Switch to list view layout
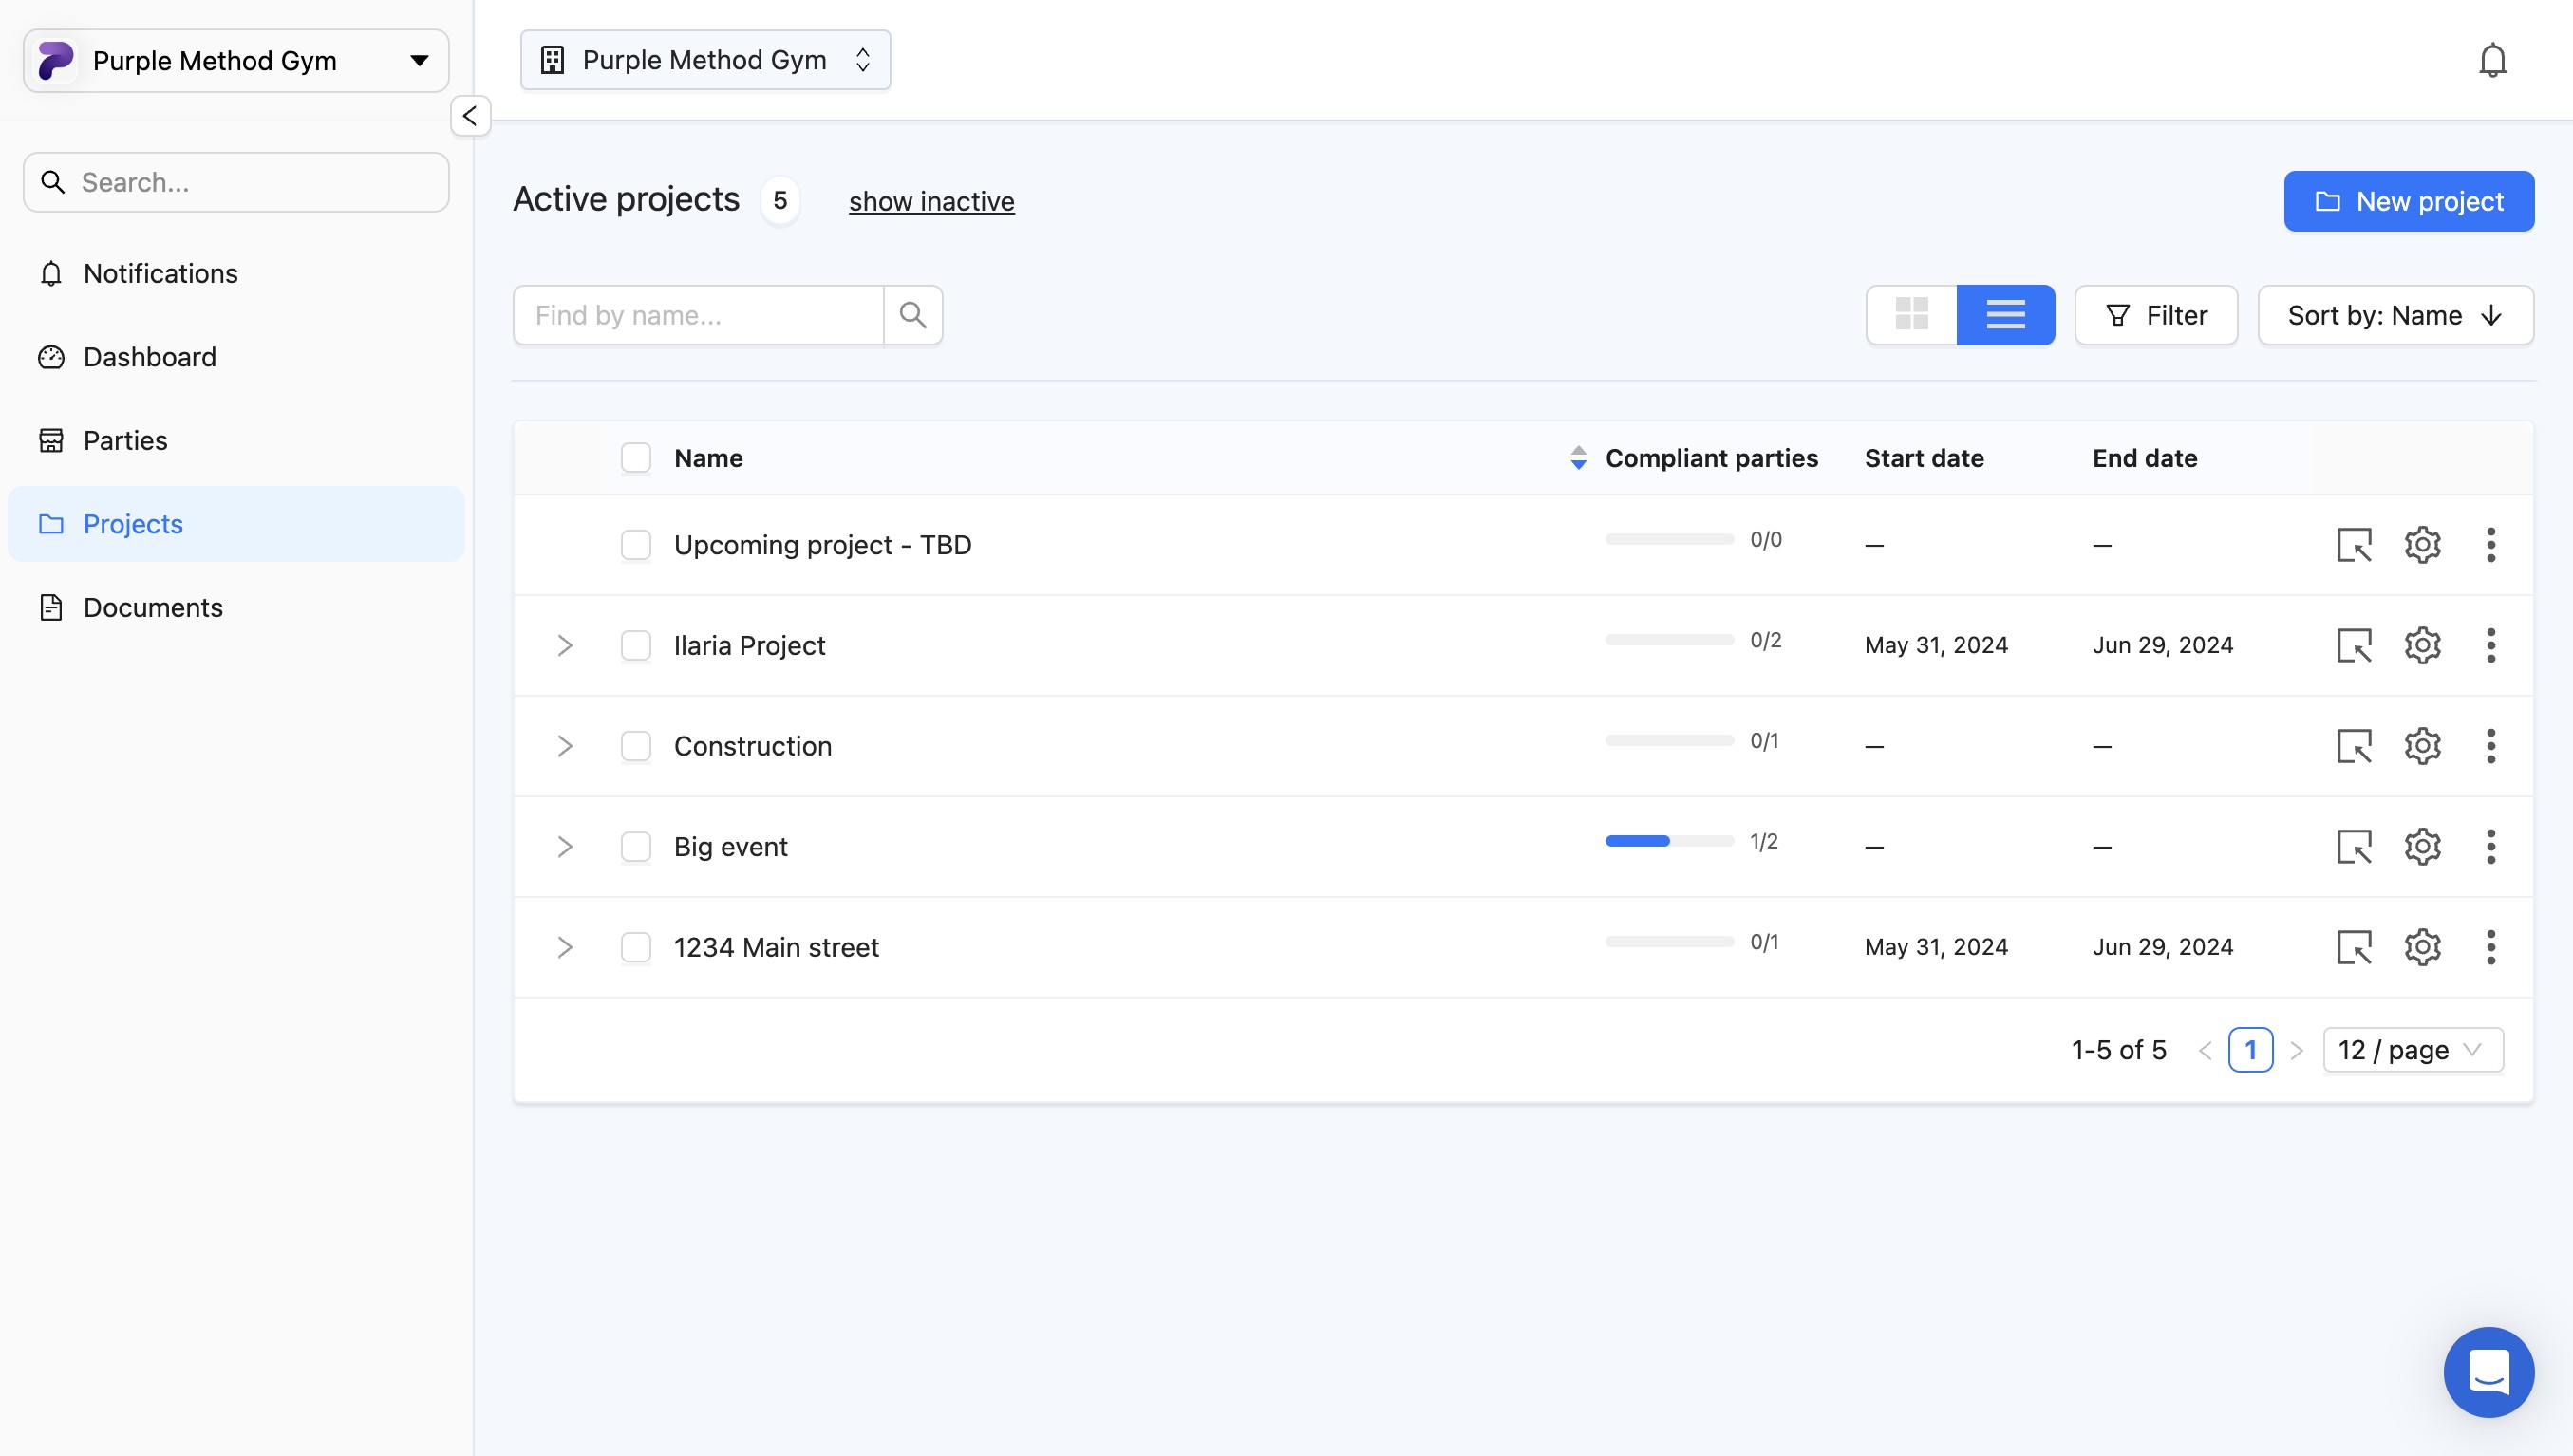The image size is (2573, 1456). click(x=2005, y=315)
